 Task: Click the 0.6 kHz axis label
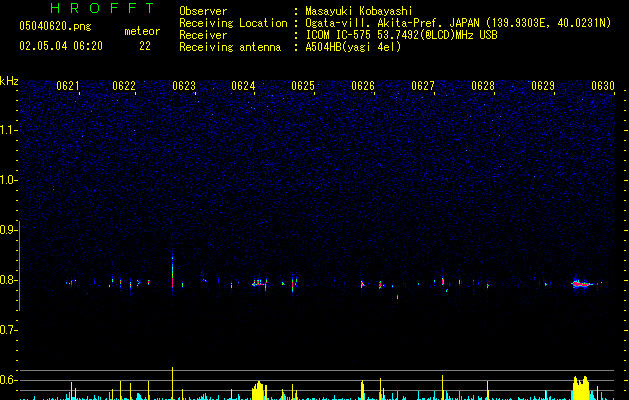pyautogui.click(x=8, y=380)
